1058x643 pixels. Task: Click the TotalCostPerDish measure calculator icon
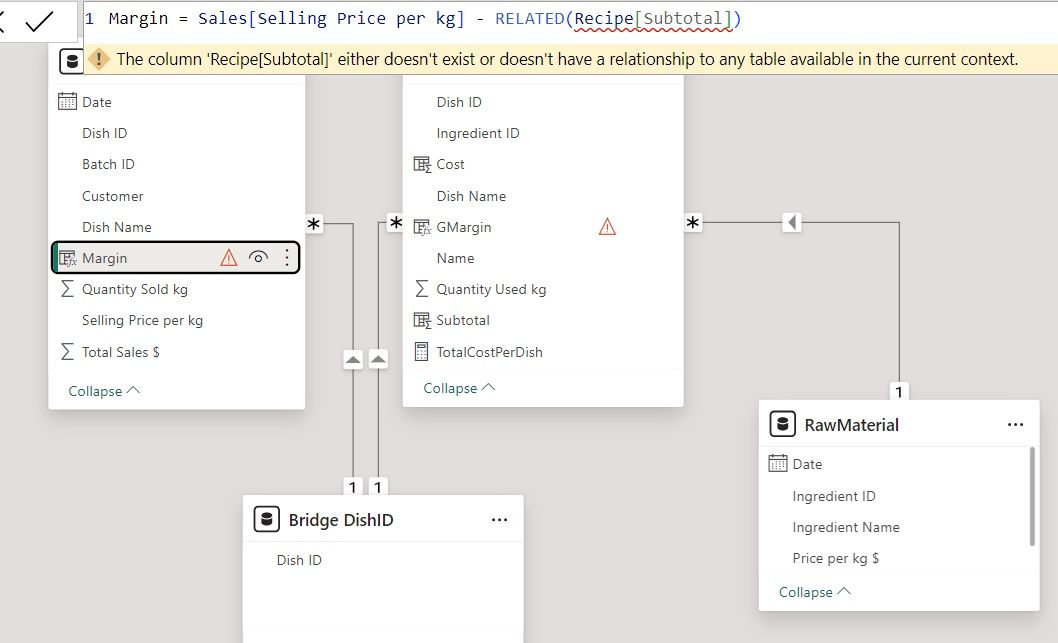click(421, 352)
